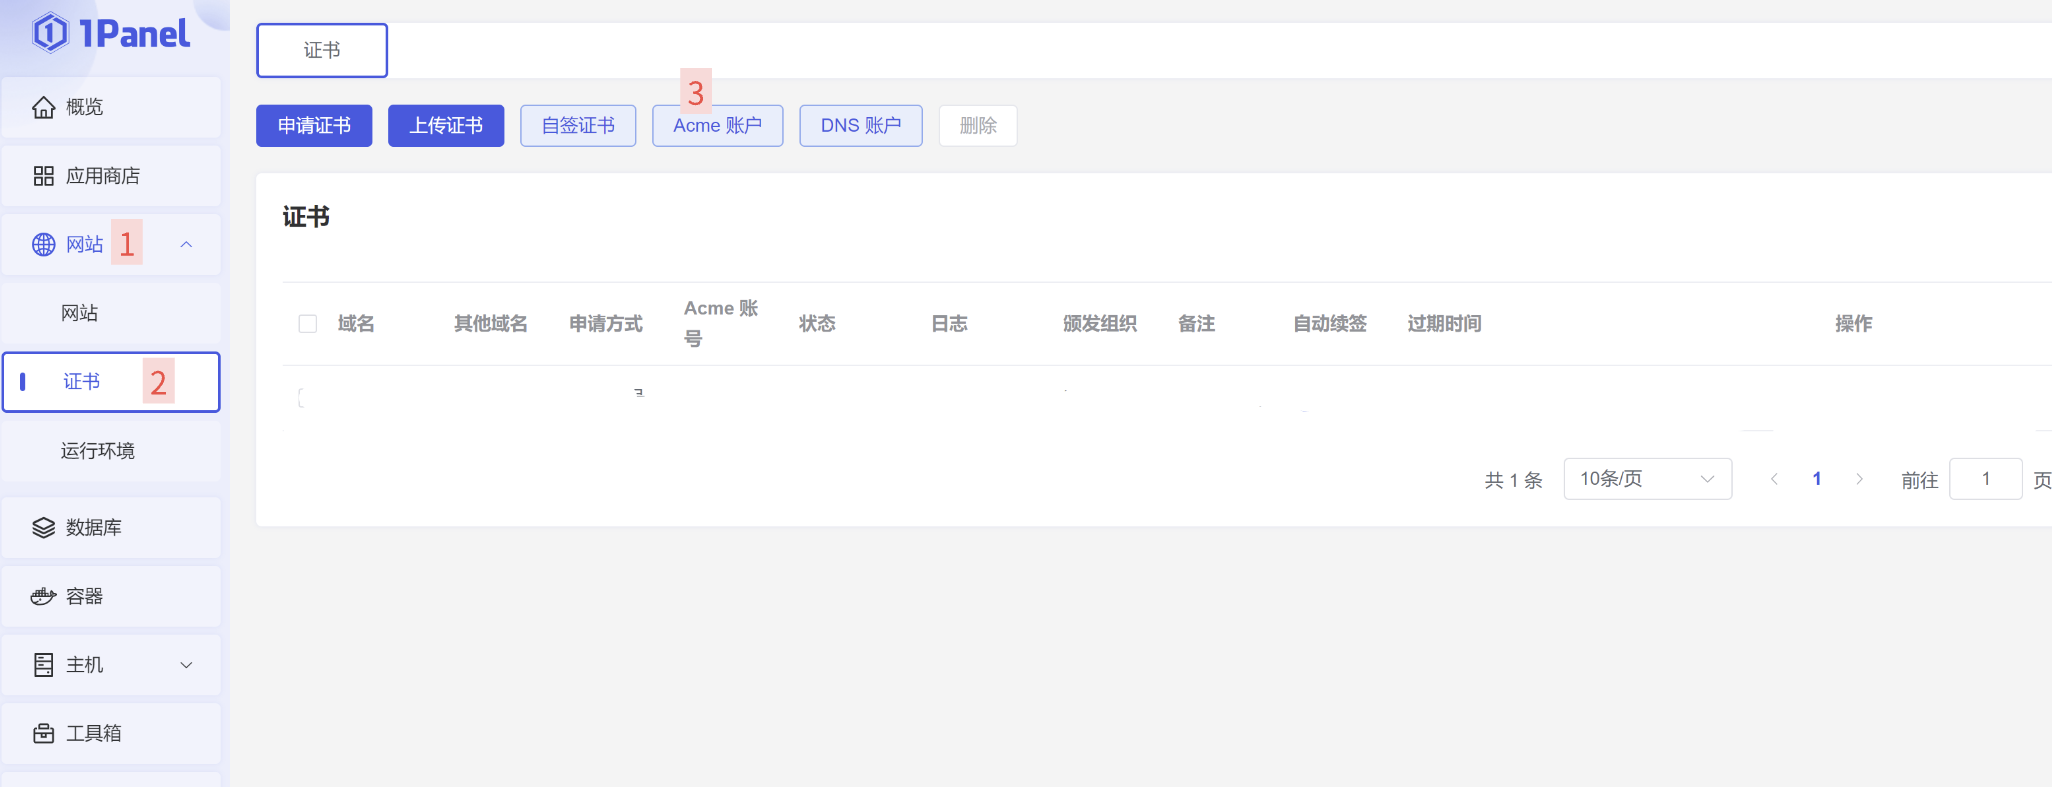
Task: Open the overview home icon
Action: click(x=43, y=107)
